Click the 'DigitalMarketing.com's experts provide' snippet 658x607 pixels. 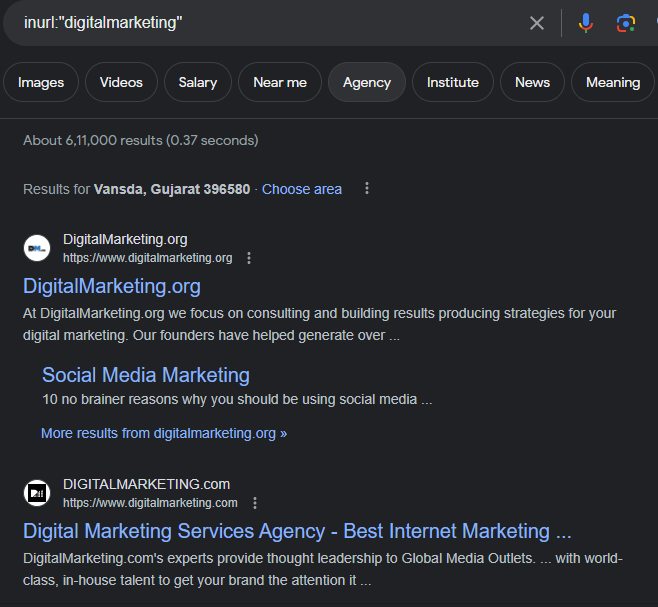[323, 569]
